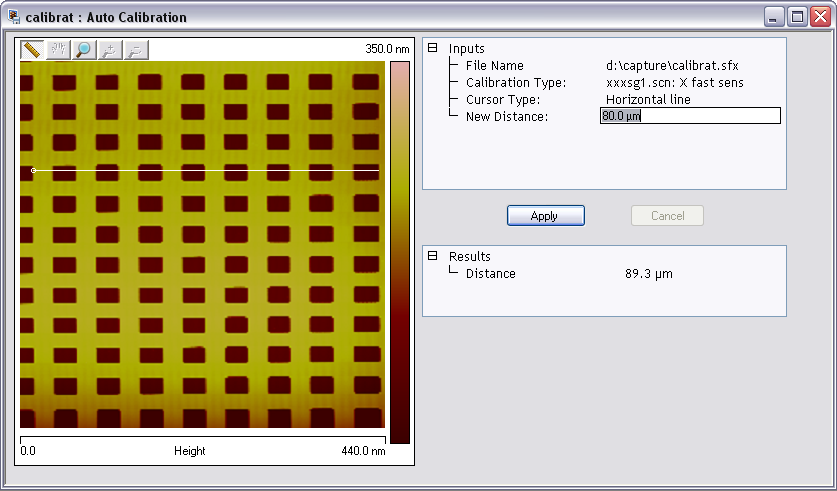
Task: Click the vertical height color scale bar
Action: [x=399, y=250]
